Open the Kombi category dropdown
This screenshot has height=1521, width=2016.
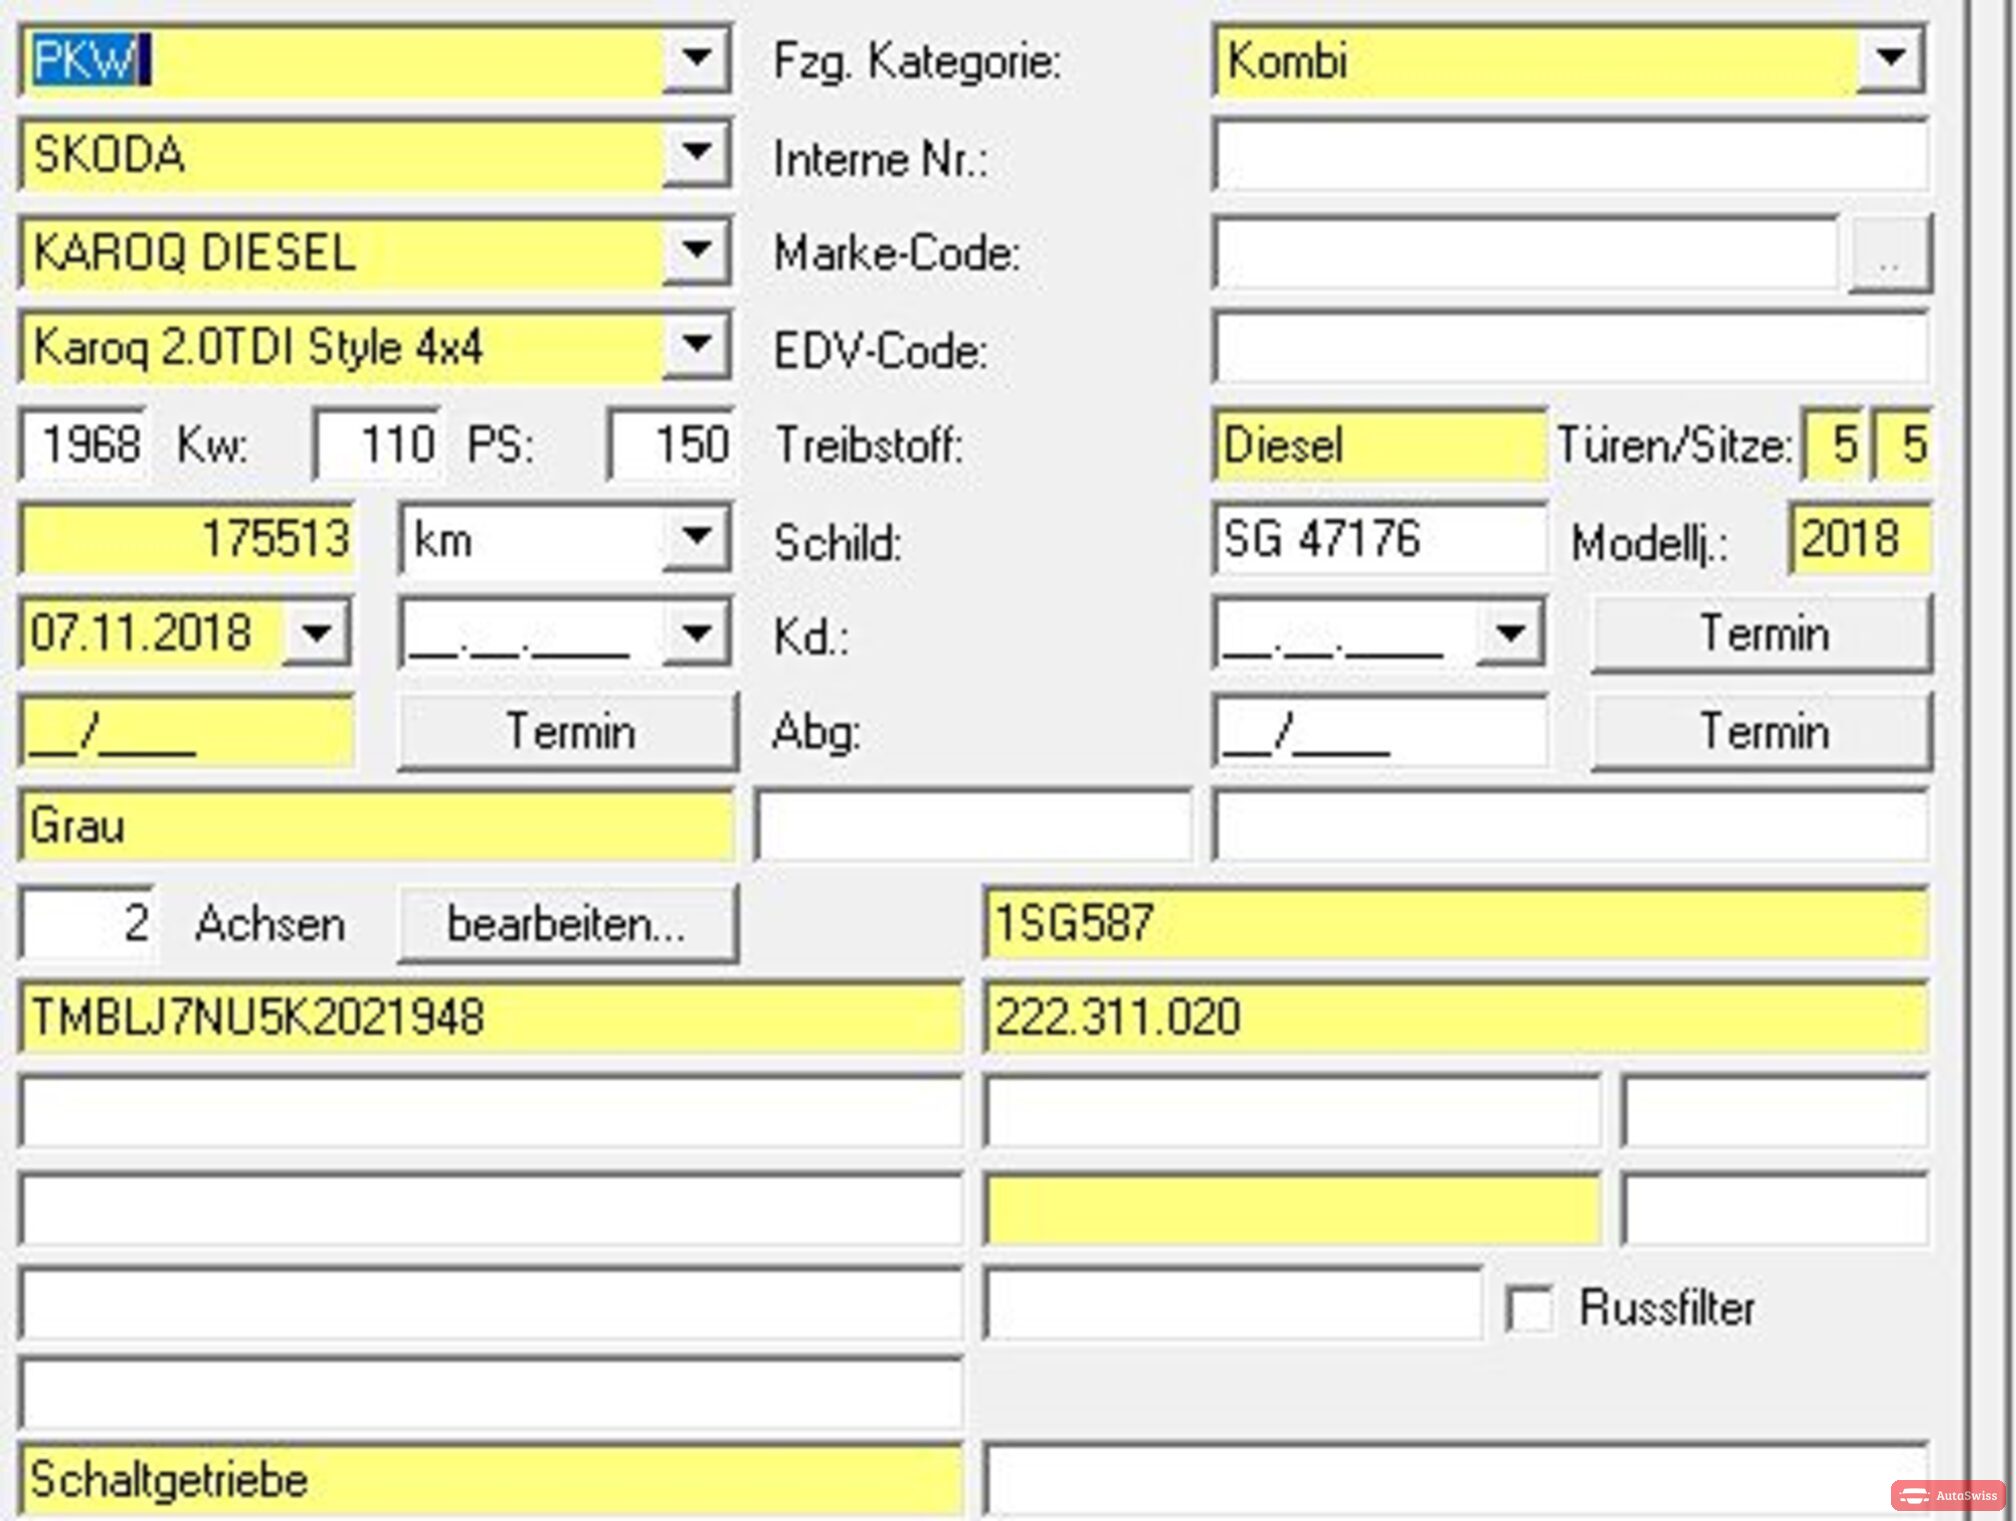tap(1889, 59)
